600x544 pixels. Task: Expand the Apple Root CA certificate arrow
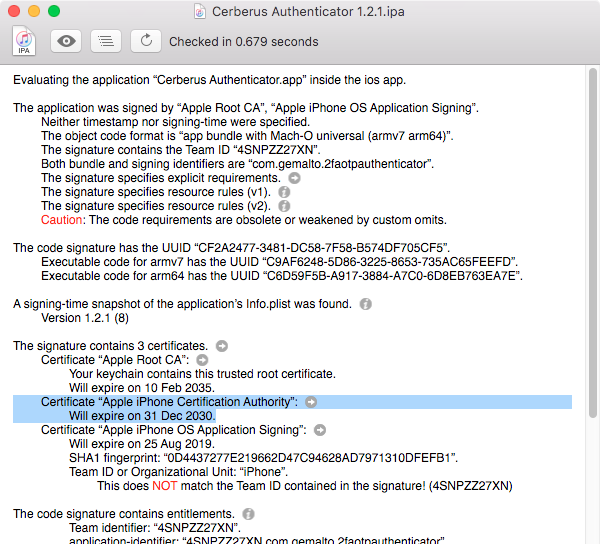click(202, 360)
